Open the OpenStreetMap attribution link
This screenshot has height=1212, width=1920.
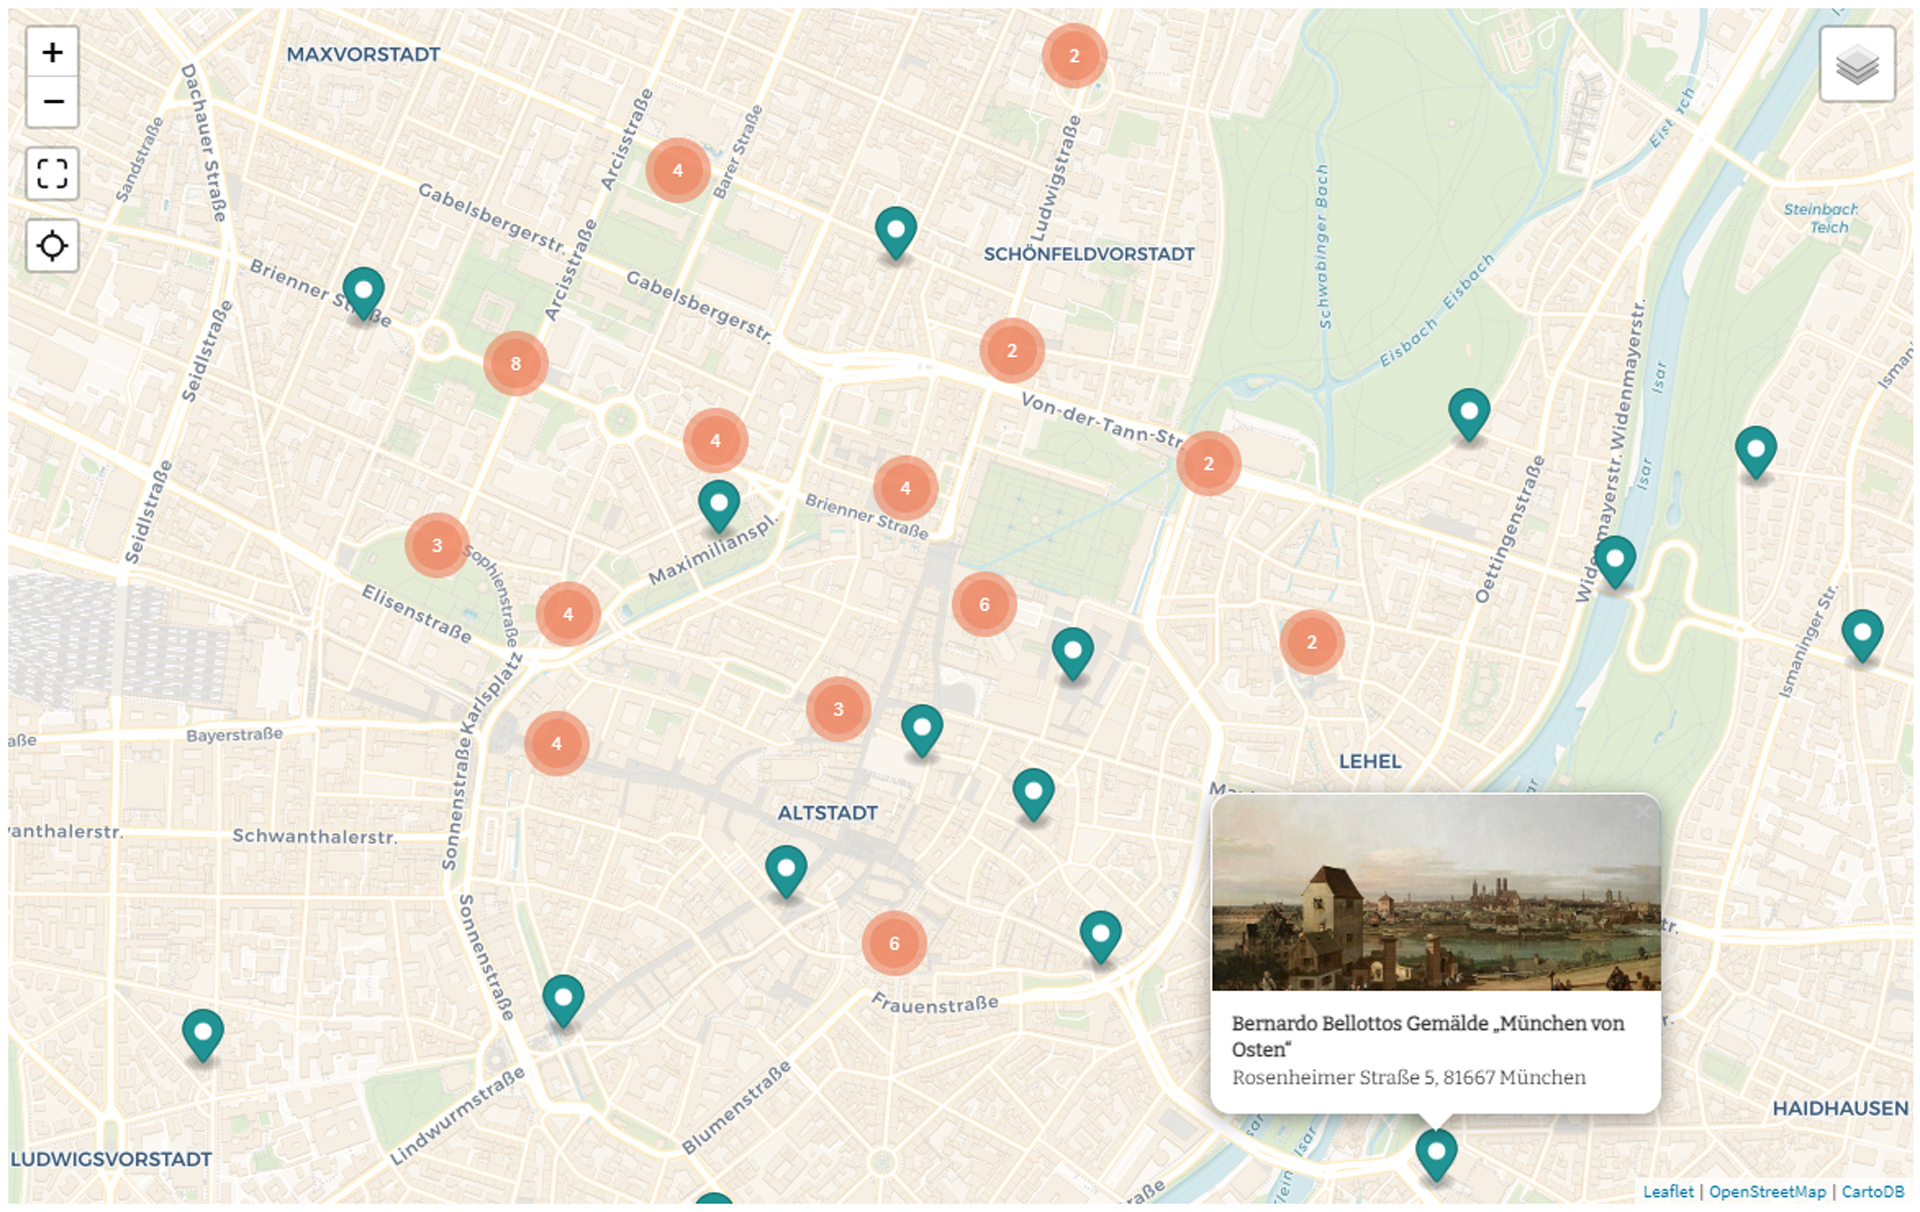(1767, 1192)
